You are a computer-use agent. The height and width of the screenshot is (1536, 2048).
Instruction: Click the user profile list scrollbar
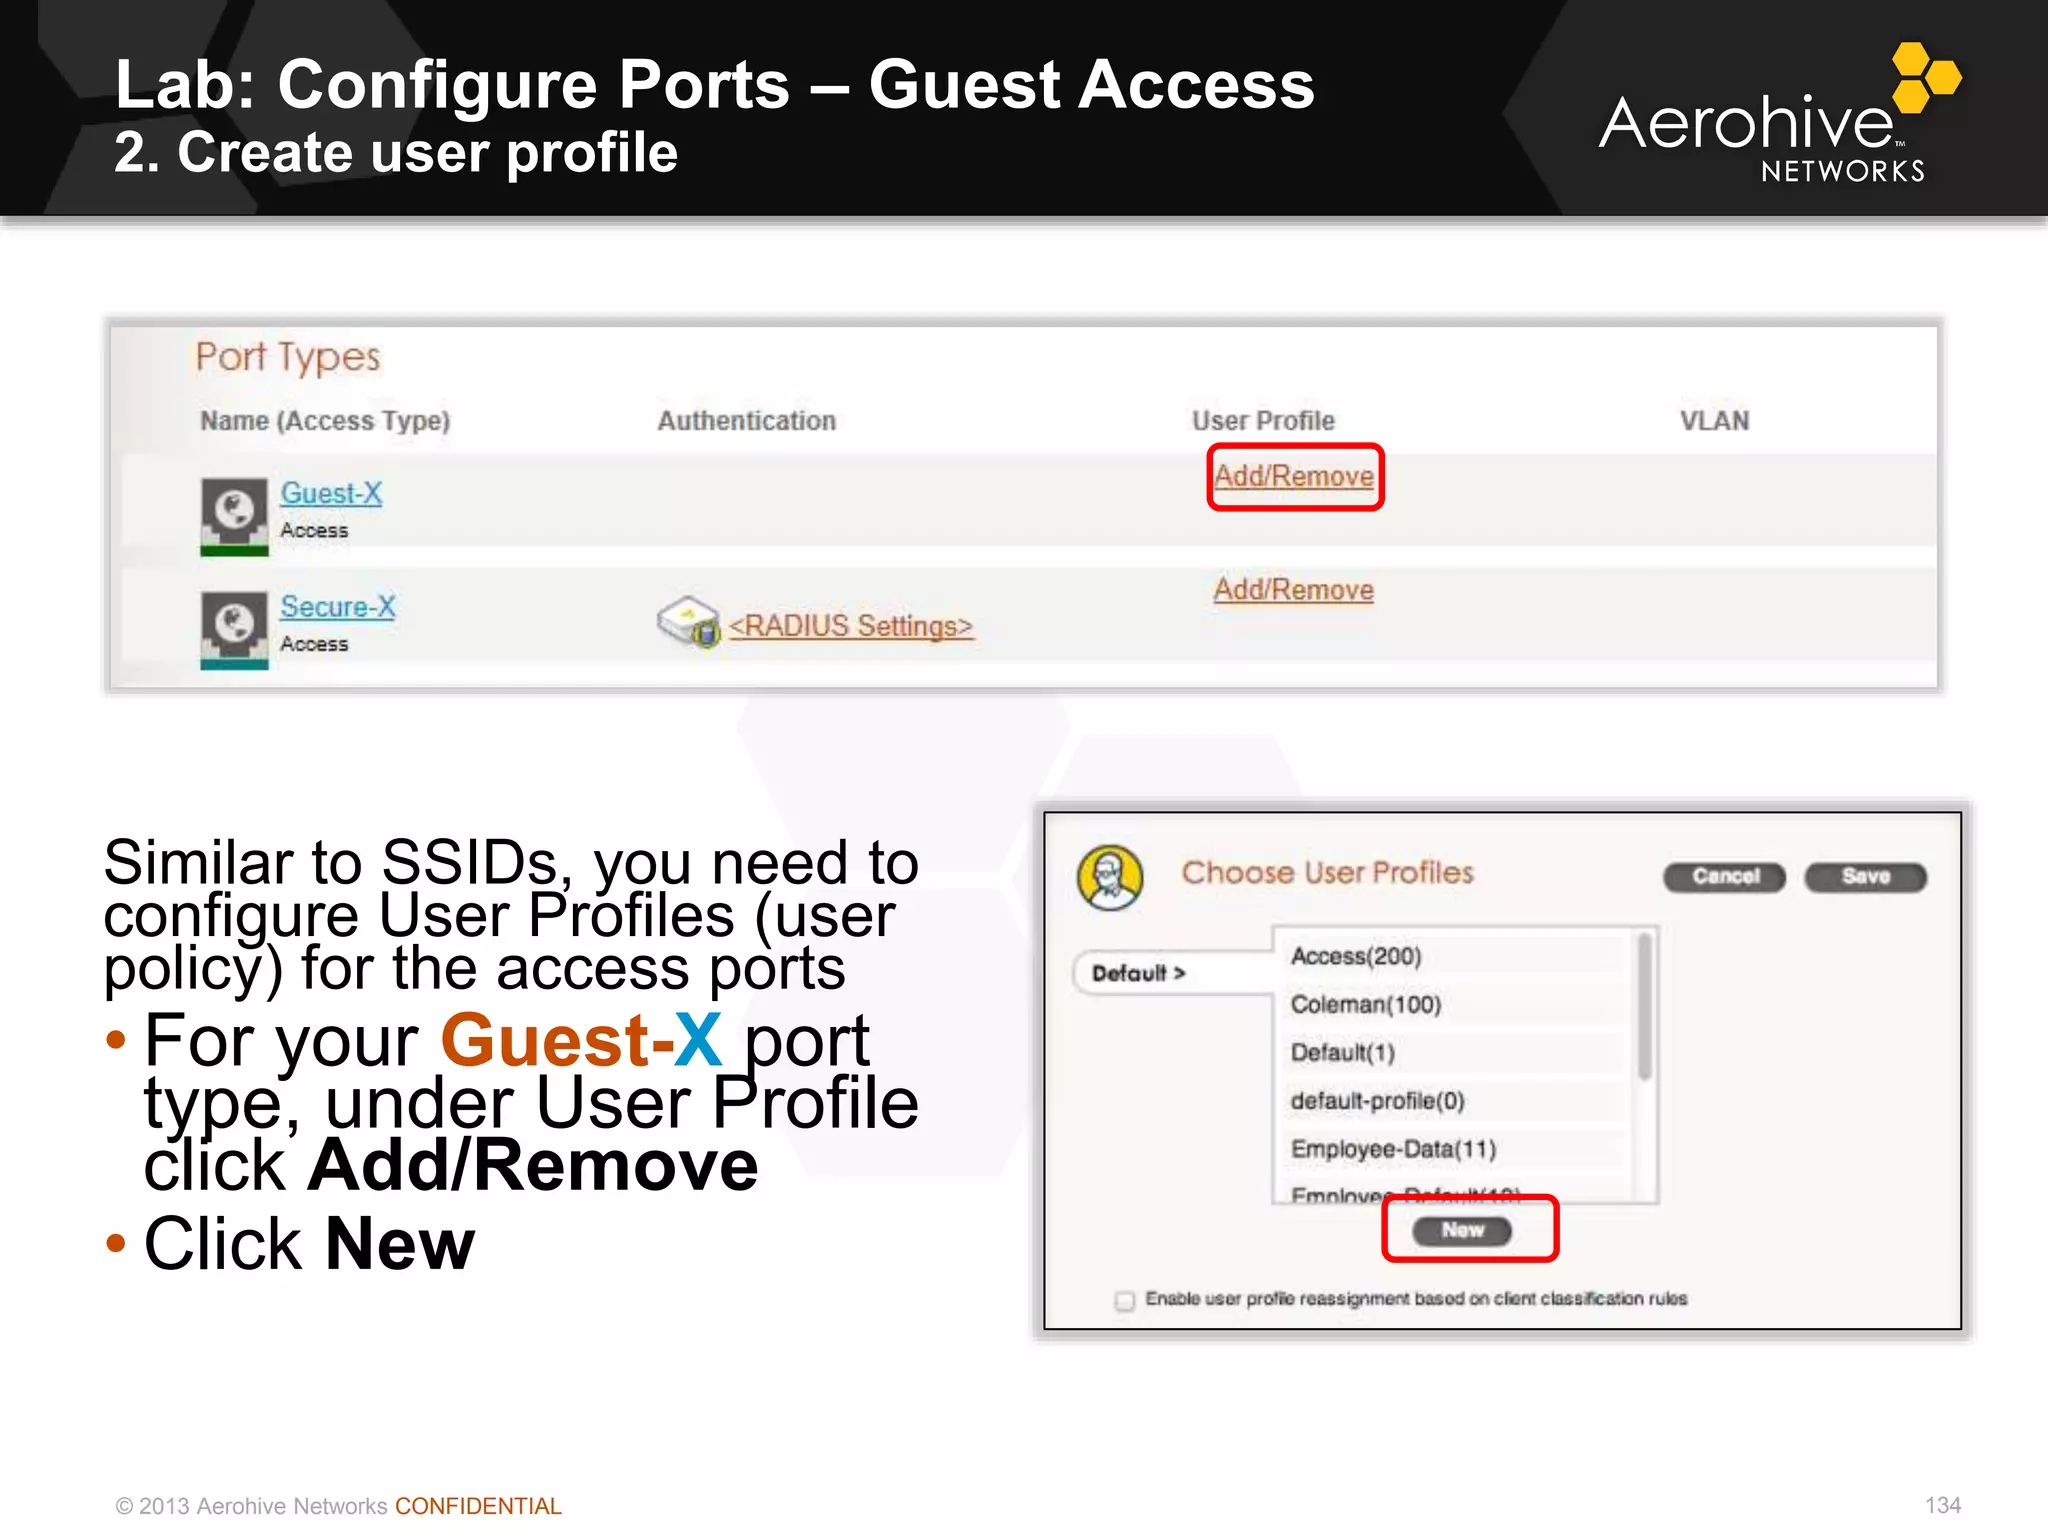pyautogui.click(x=1644, y=1007)
